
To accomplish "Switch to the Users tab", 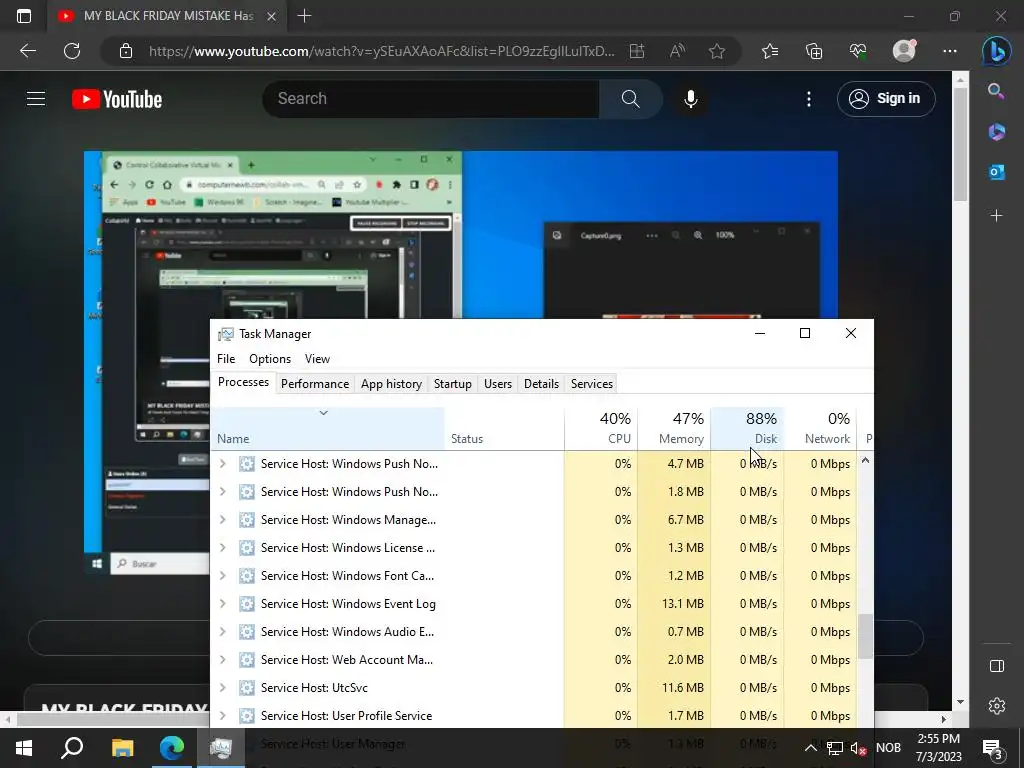I will click(x=498, y=384).
